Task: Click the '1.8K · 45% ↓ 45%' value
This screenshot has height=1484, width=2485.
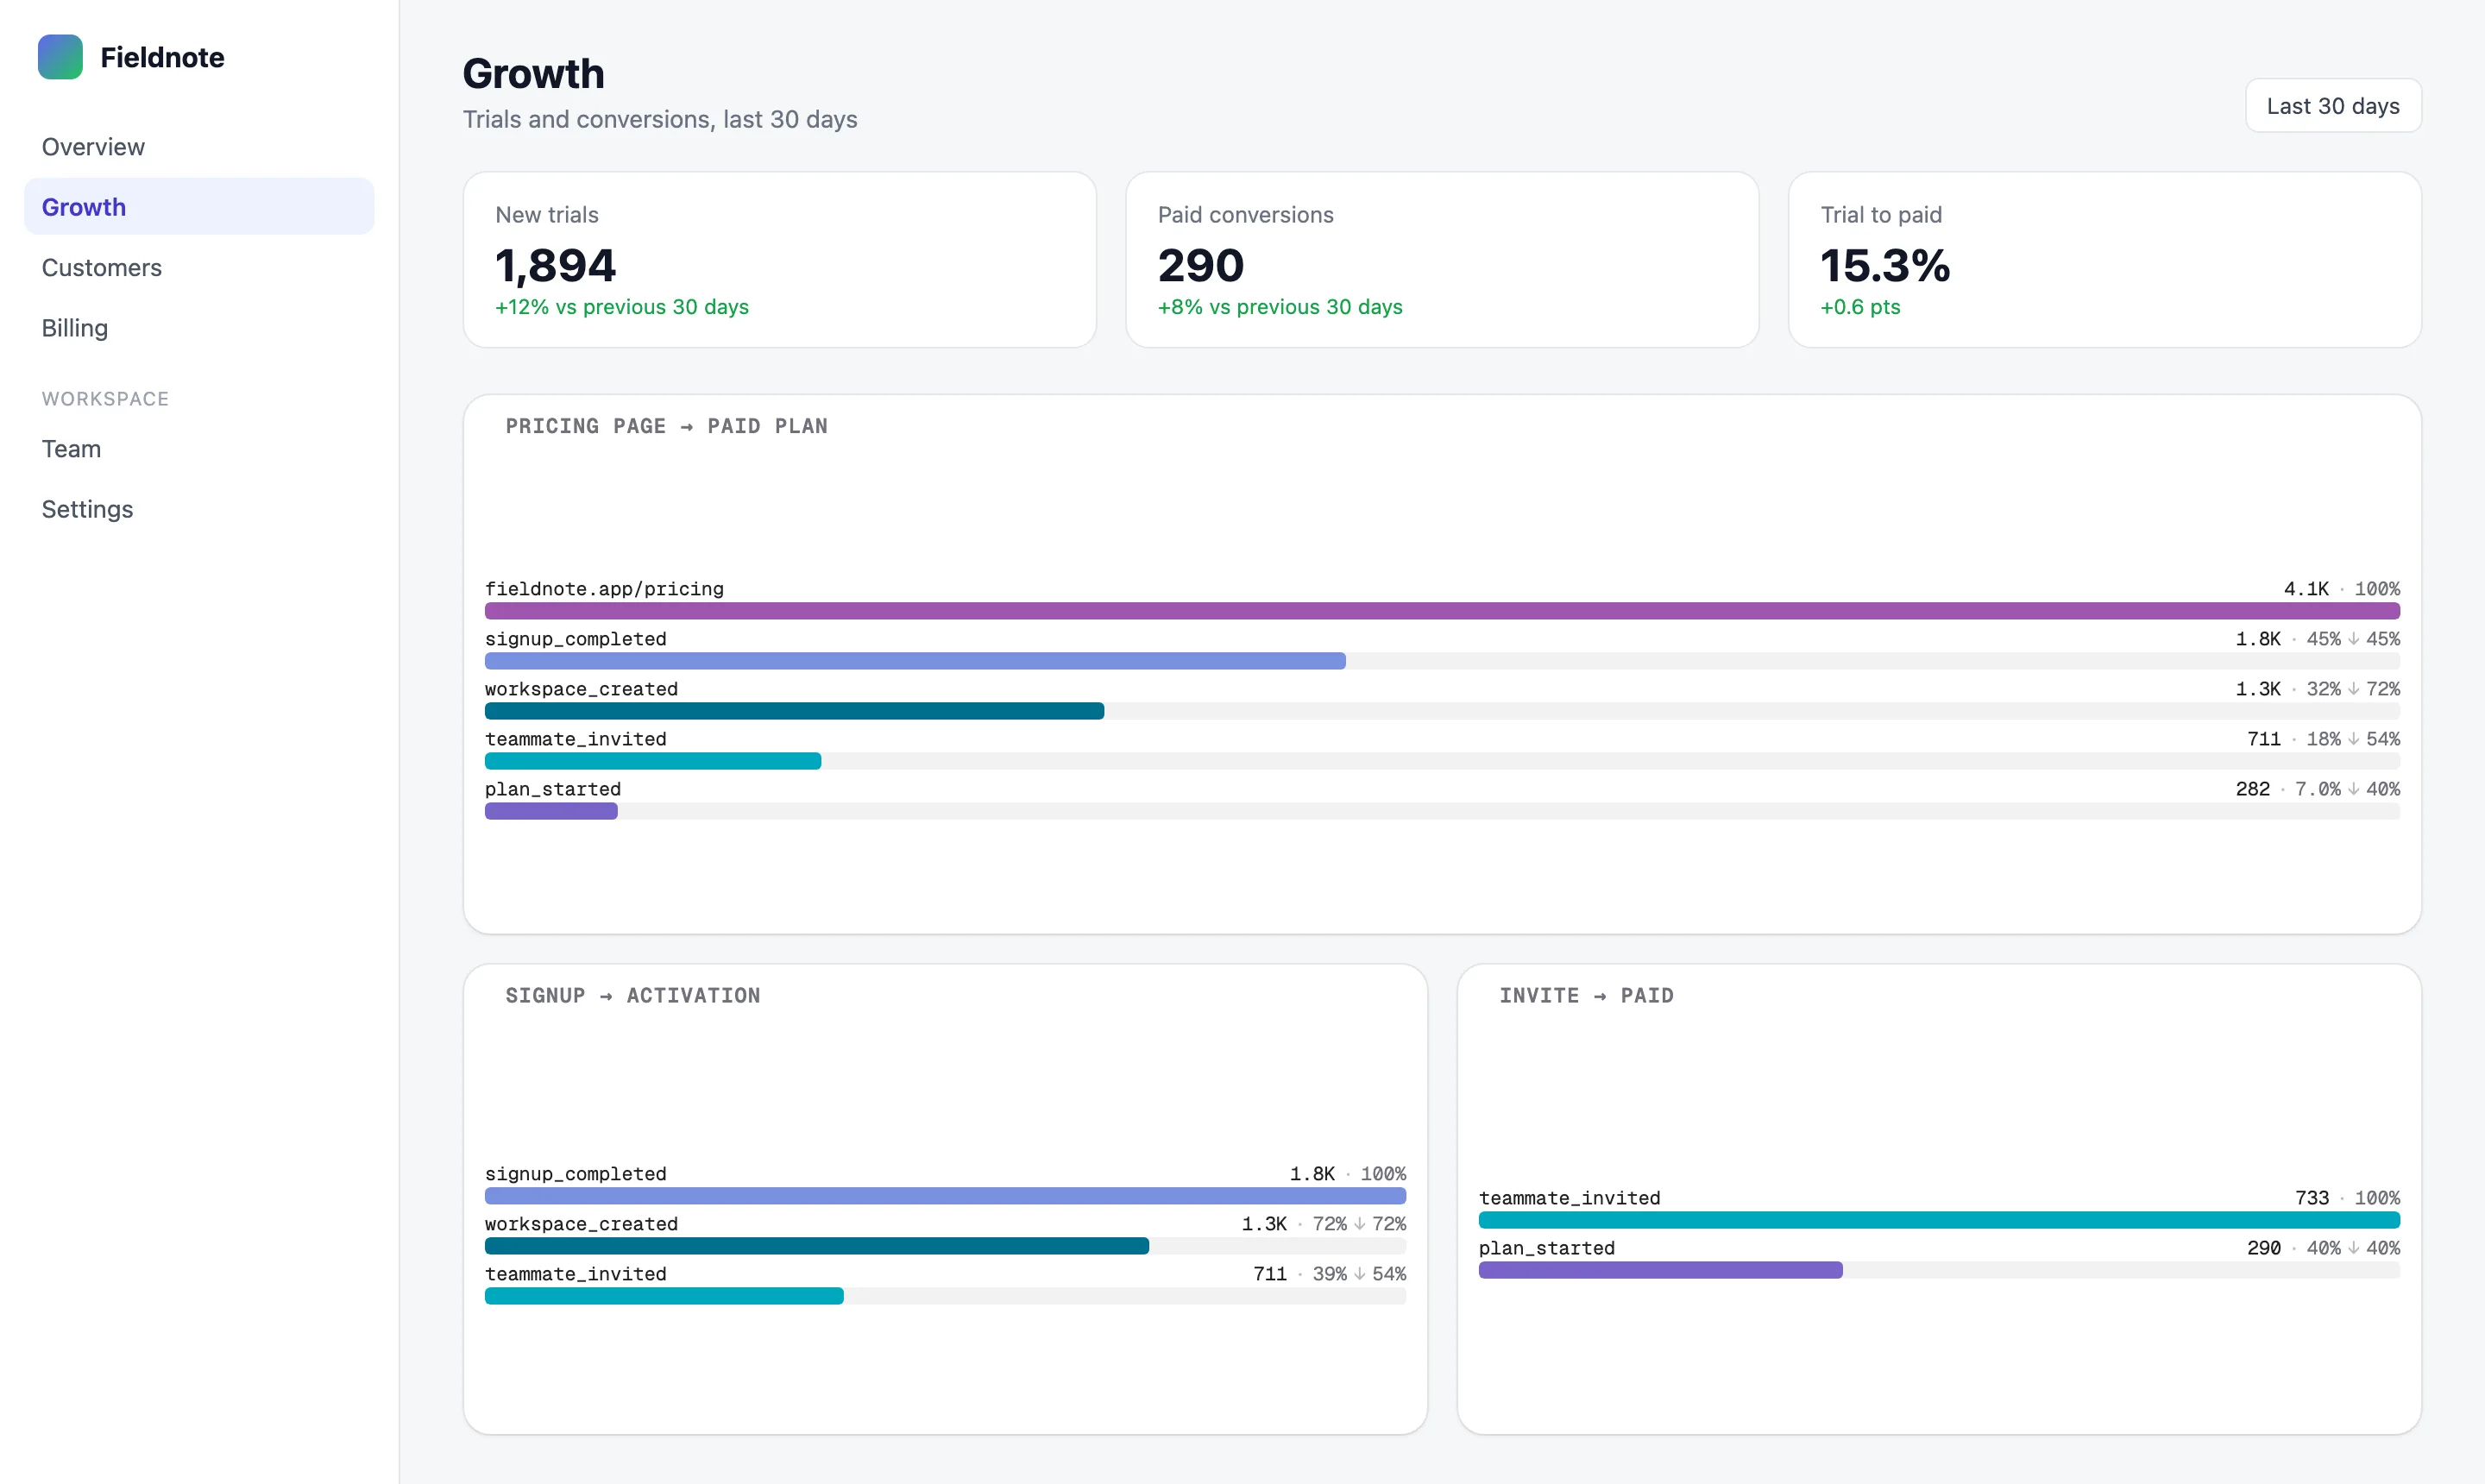Action: point(2317,639)
